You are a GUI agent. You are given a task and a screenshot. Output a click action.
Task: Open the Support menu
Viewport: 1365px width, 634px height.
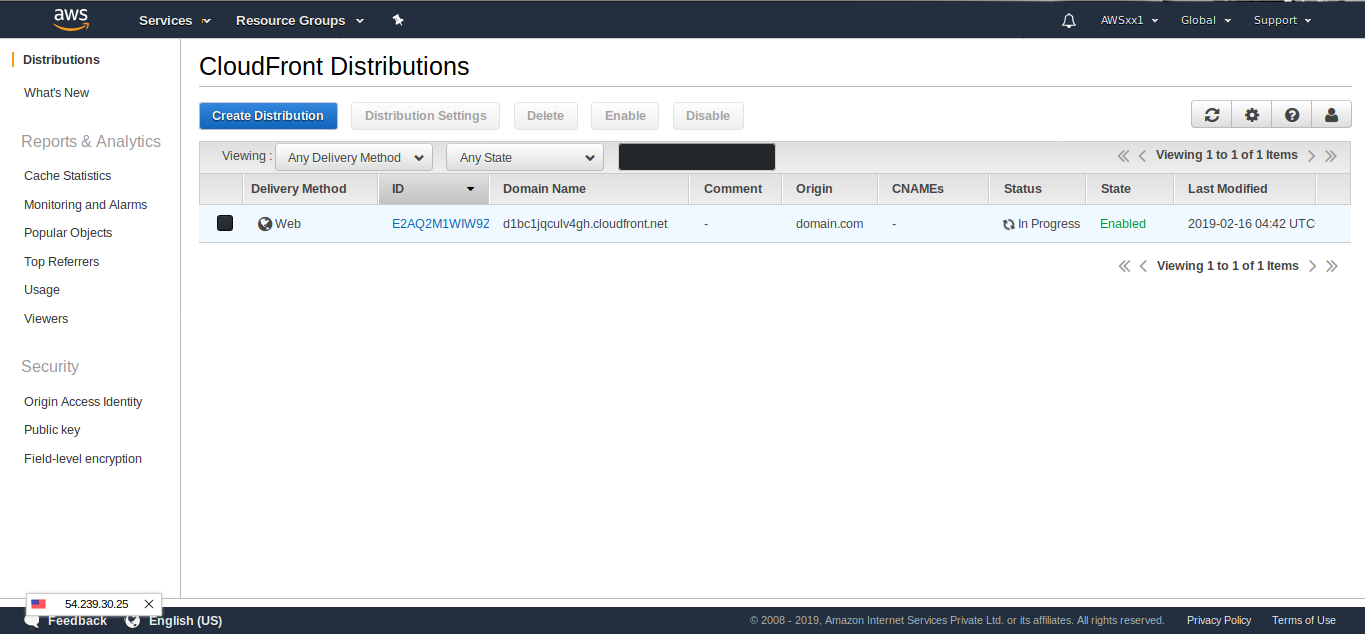[1282, 20]
